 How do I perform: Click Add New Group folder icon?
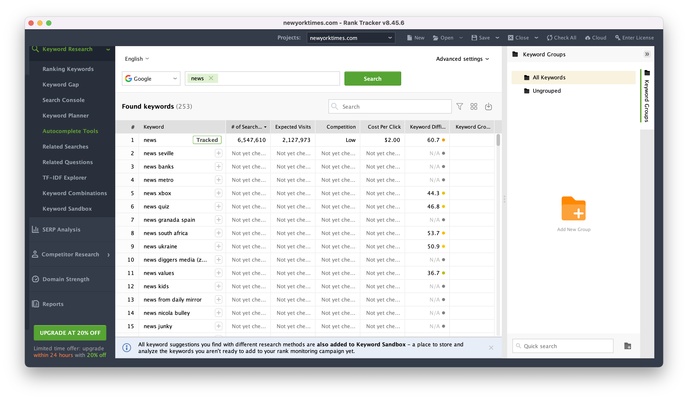coord(573,208)
